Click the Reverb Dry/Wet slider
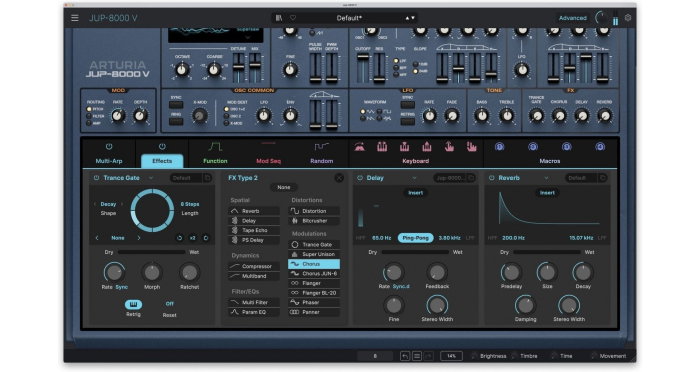The height and width of the screenshot is (372, 700). tap(547, 252)
